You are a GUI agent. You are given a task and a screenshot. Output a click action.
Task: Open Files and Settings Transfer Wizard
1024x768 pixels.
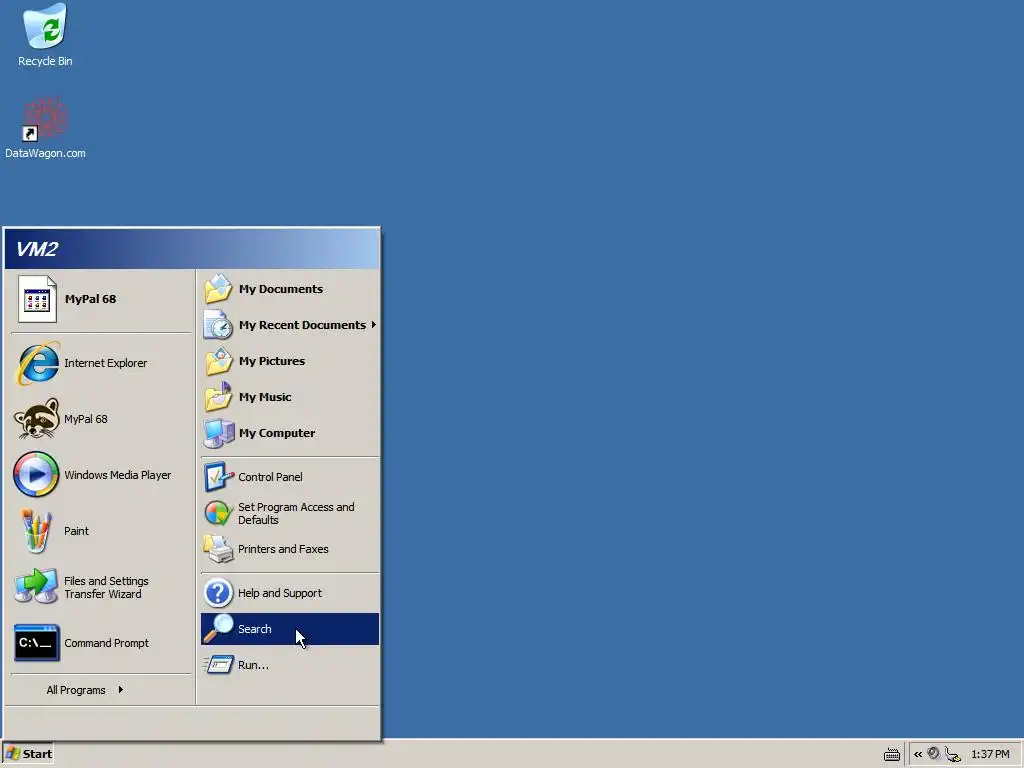(x=101, y=587)
